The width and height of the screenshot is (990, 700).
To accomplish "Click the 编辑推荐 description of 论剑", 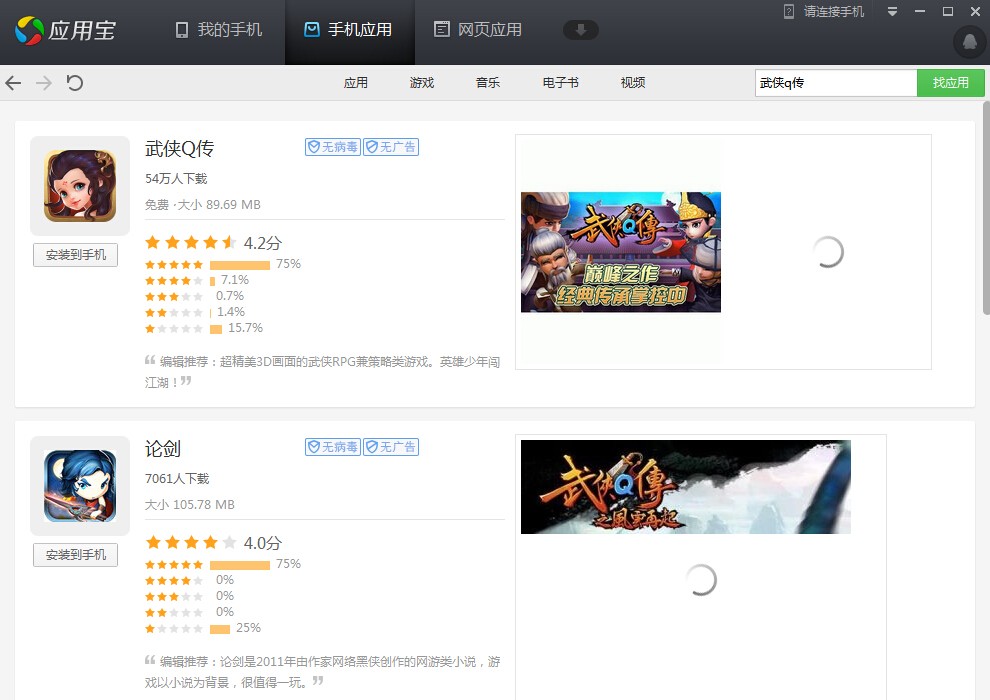I will coord(323,672).
